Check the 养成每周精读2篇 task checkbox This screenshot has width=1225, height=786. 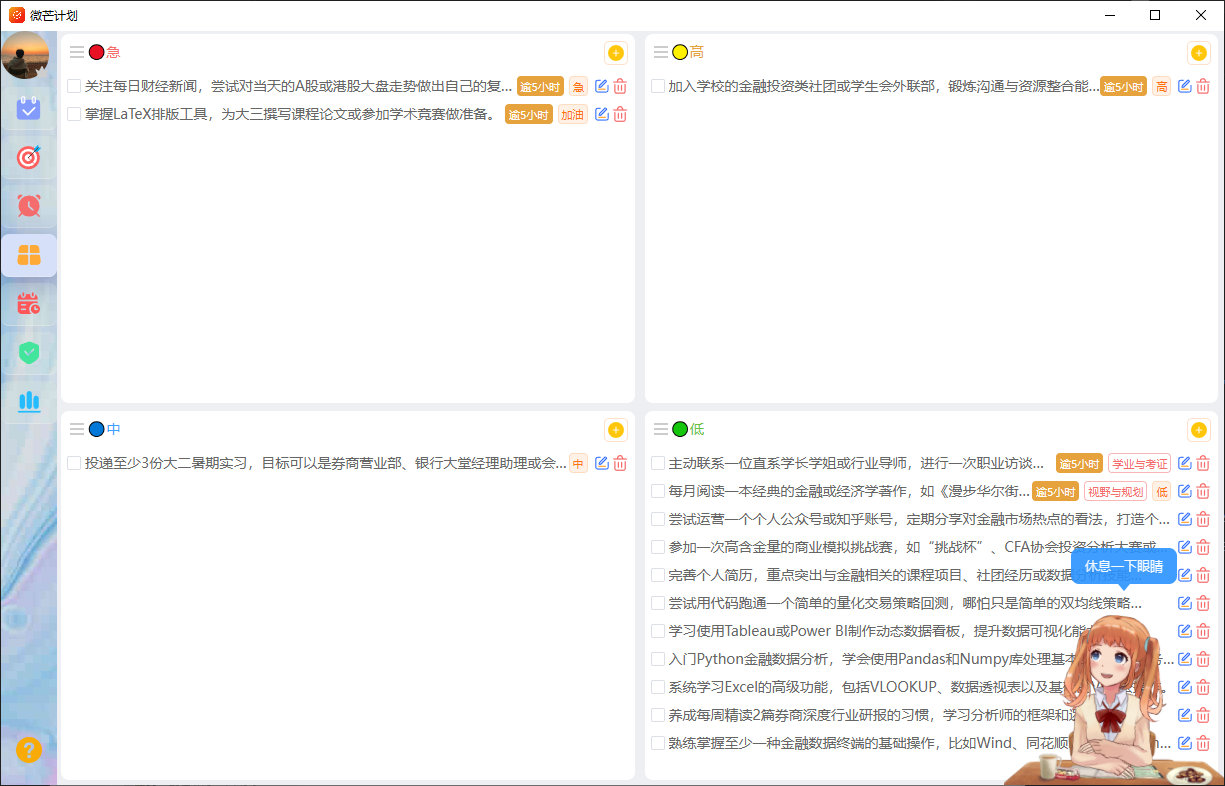pos(658,715)
